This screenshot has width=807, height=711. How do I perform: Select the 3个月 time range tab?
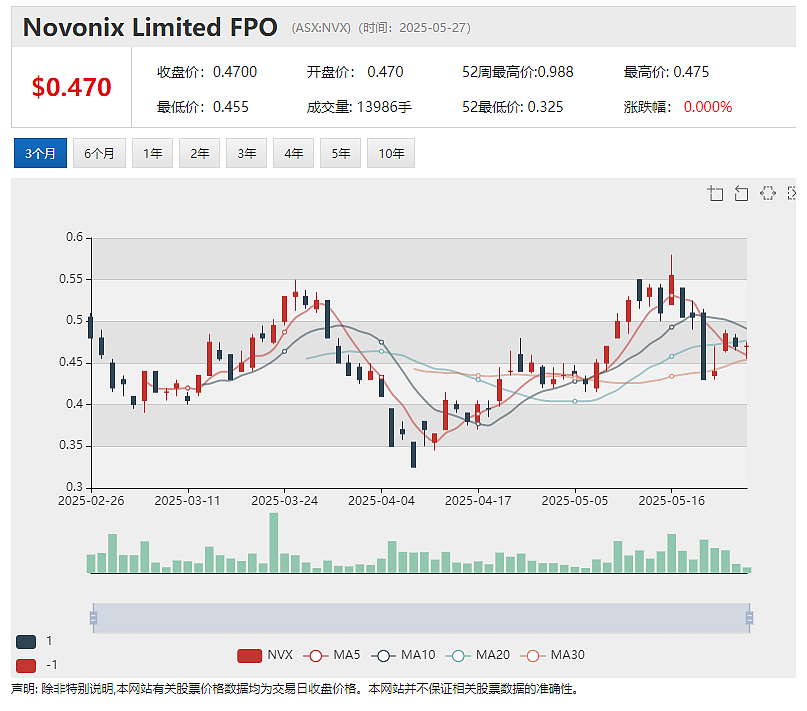pyautogui.click(x=40, y=153)
